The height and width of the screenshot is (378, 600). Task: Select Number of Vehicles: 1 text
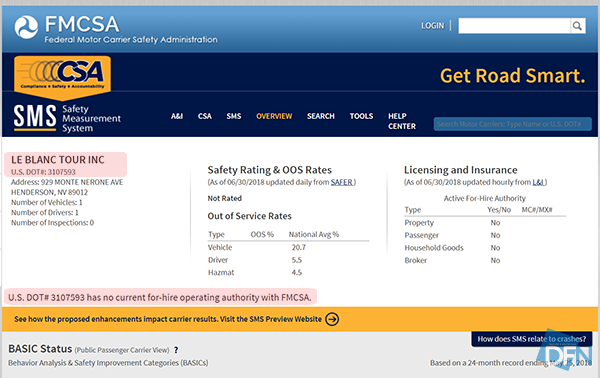click(x=47, y=202)
